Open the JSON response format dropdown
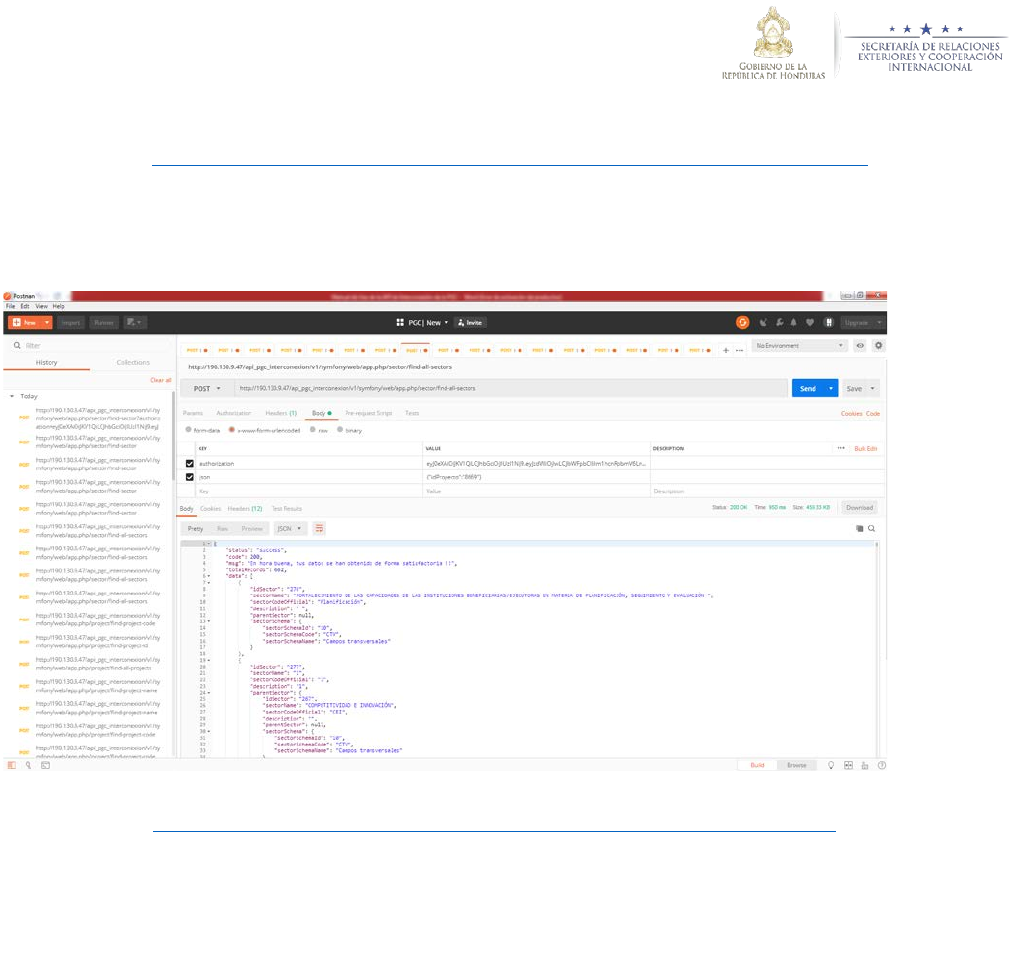This screenshot has width=1015, height=978. click(289, 529)
